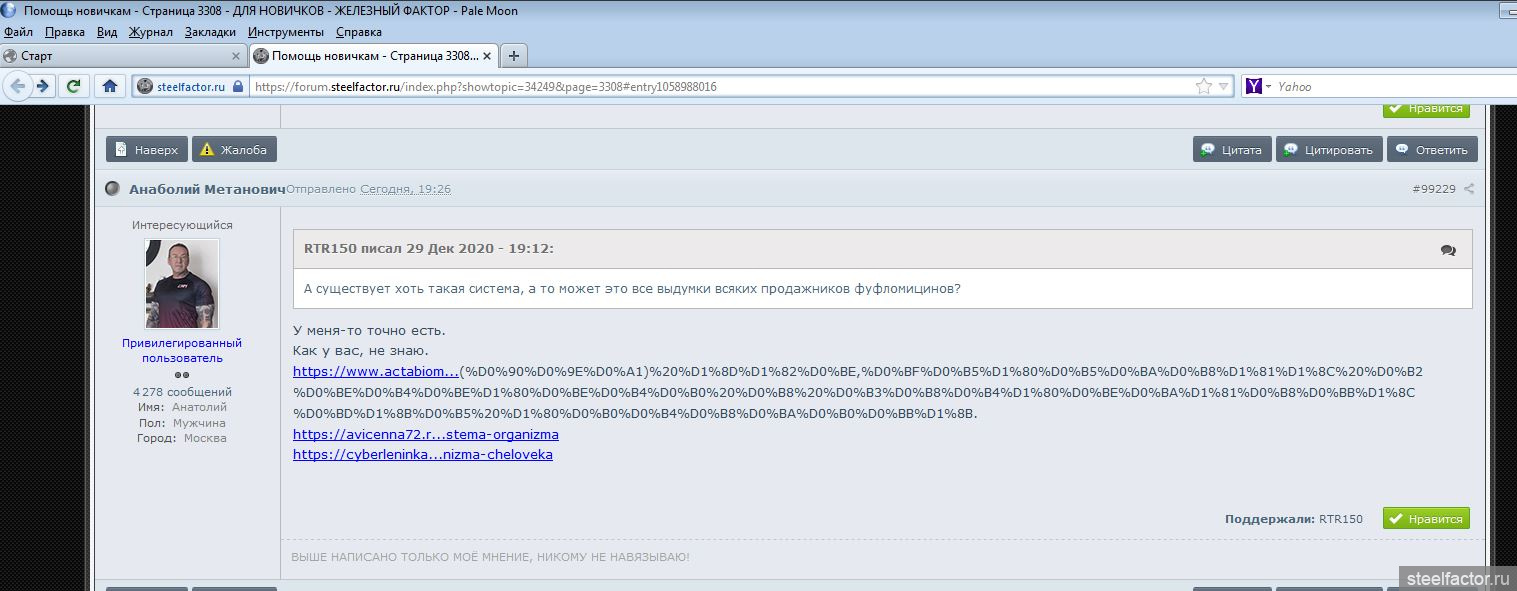
Task: Click the quoted text about фуфломицинов
Action: tap(632, 289)
